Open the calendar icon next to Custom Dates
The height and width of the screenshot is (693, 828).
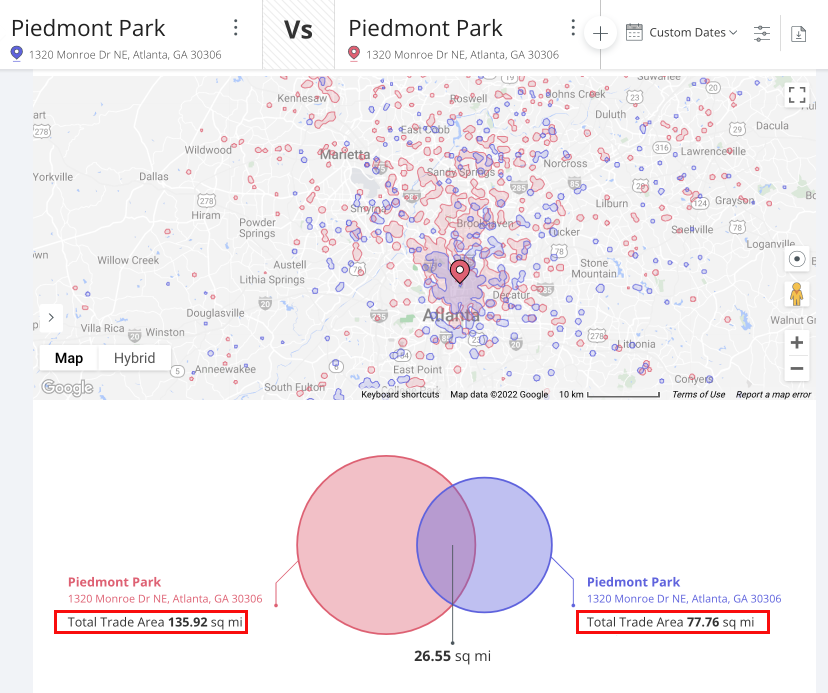(x=634, y=32)
